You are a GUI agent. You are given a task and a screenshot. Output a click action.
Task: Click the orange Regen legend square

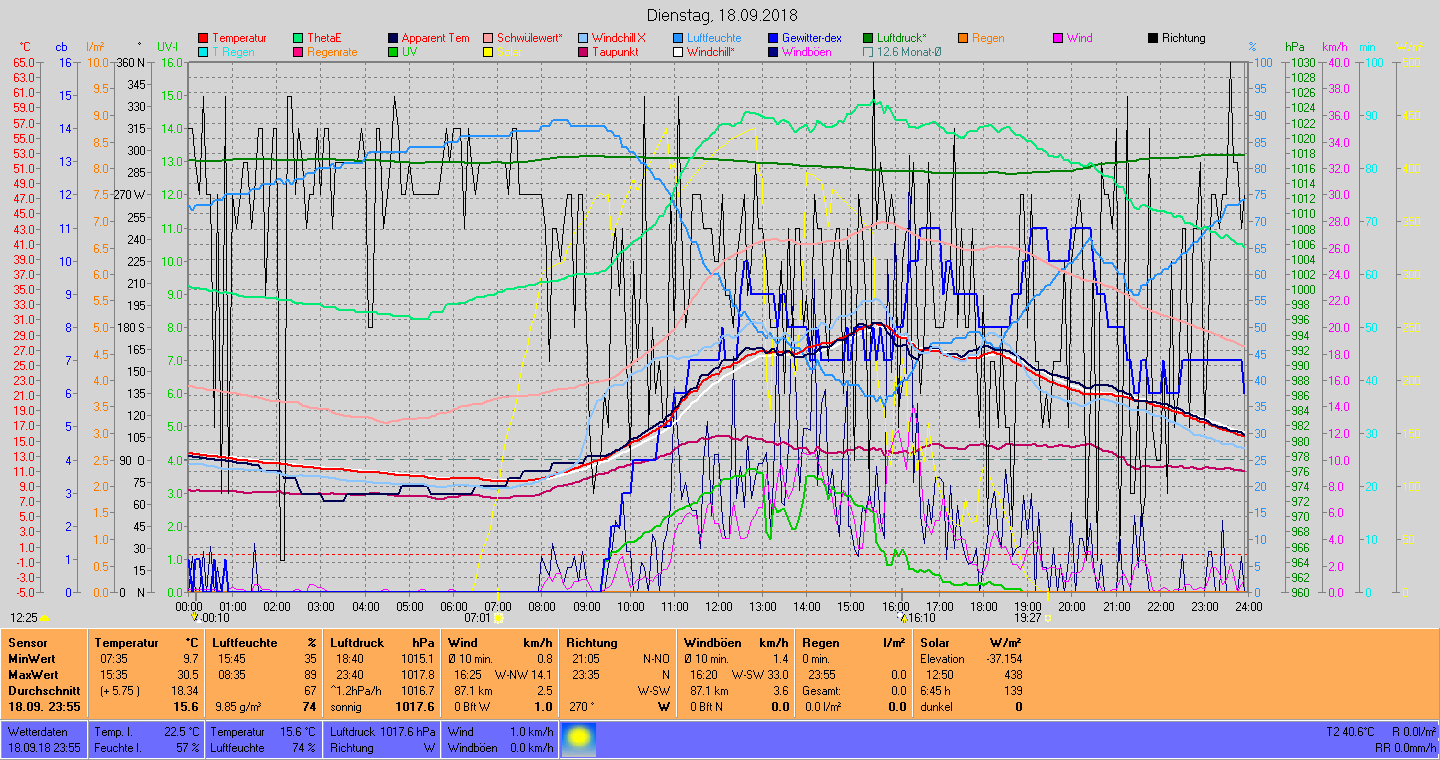click(963, 38)
